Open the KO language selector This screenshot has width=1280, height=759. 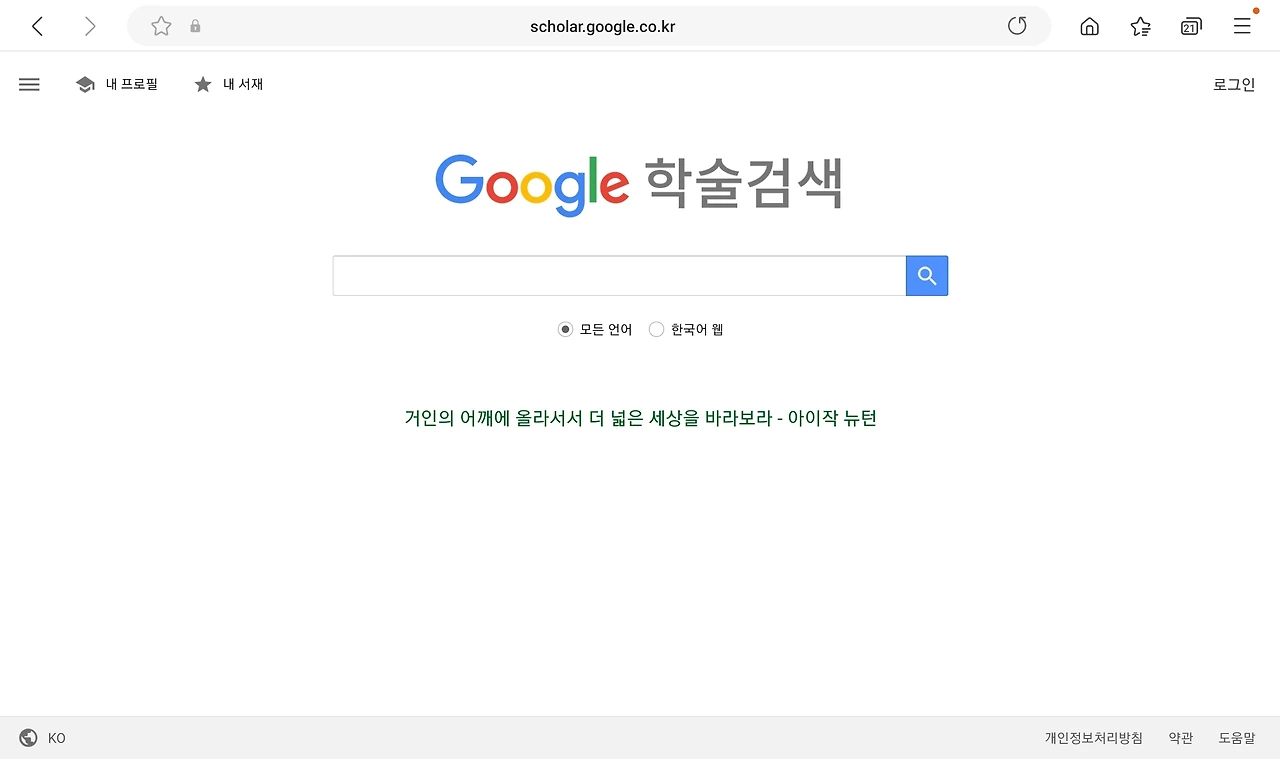[x=57, y=738]
